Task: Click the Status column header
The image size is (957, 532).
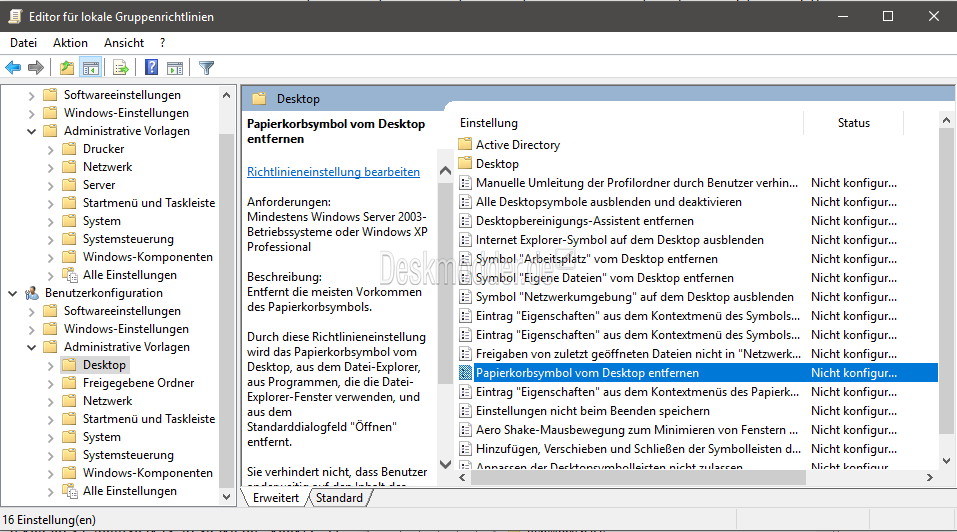Action: 853,123
